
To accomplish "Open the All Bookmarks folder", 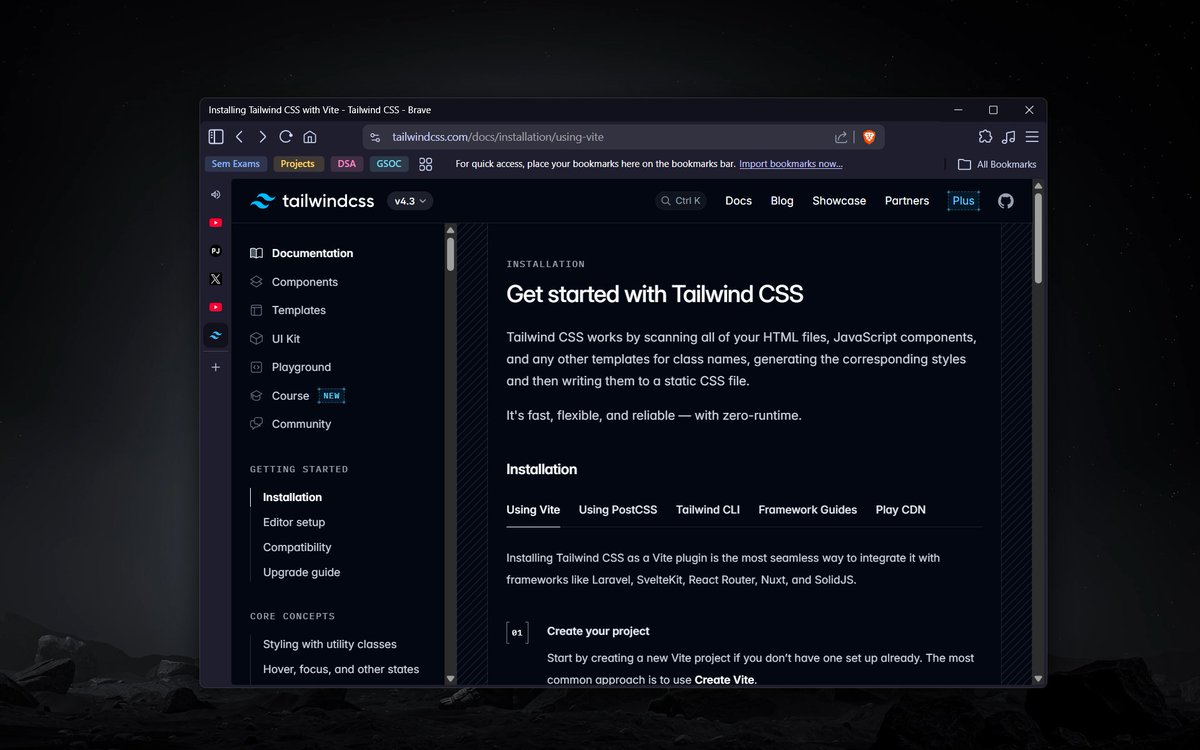I will [997, 164].
